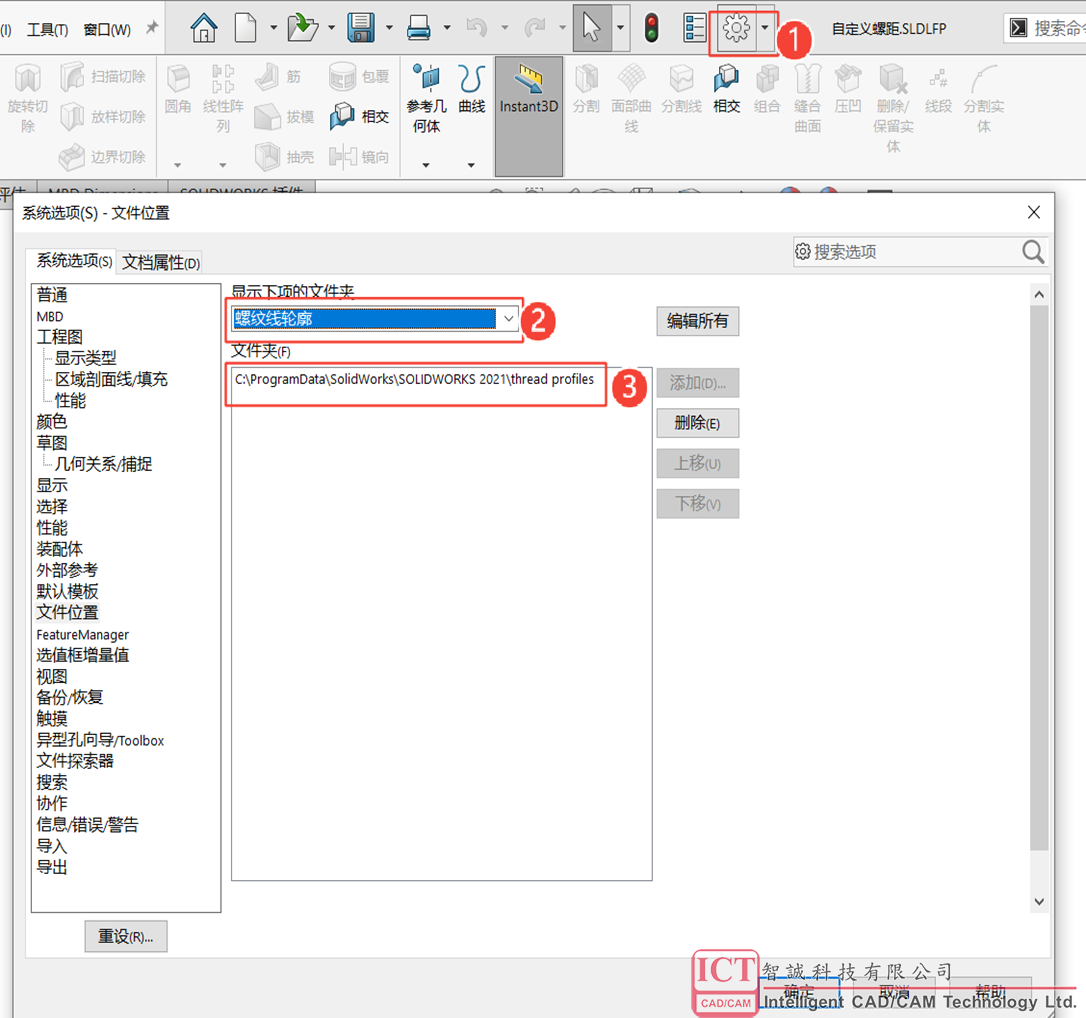Click the Combine (组合) tool

[x=767, y=89]
